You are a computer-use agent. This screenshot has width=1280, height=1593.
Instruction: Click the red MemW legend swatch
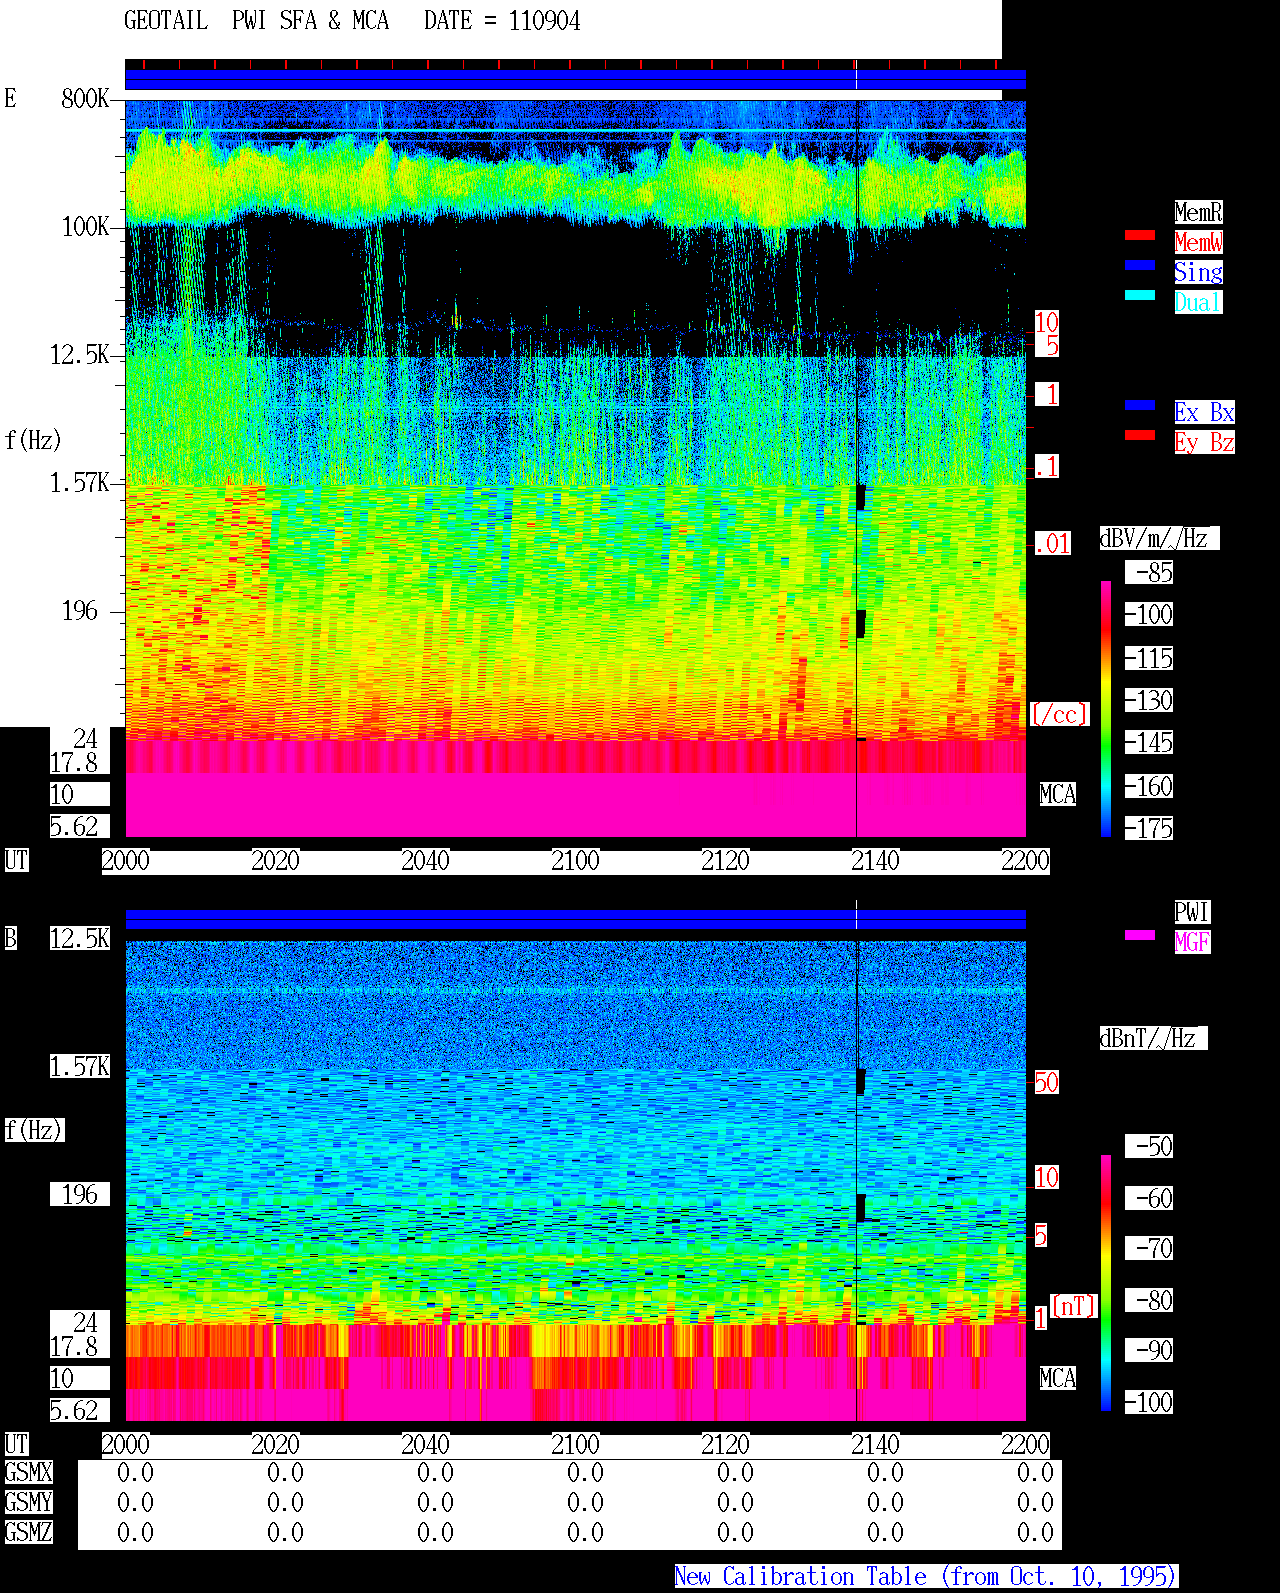click(1140, 236)
